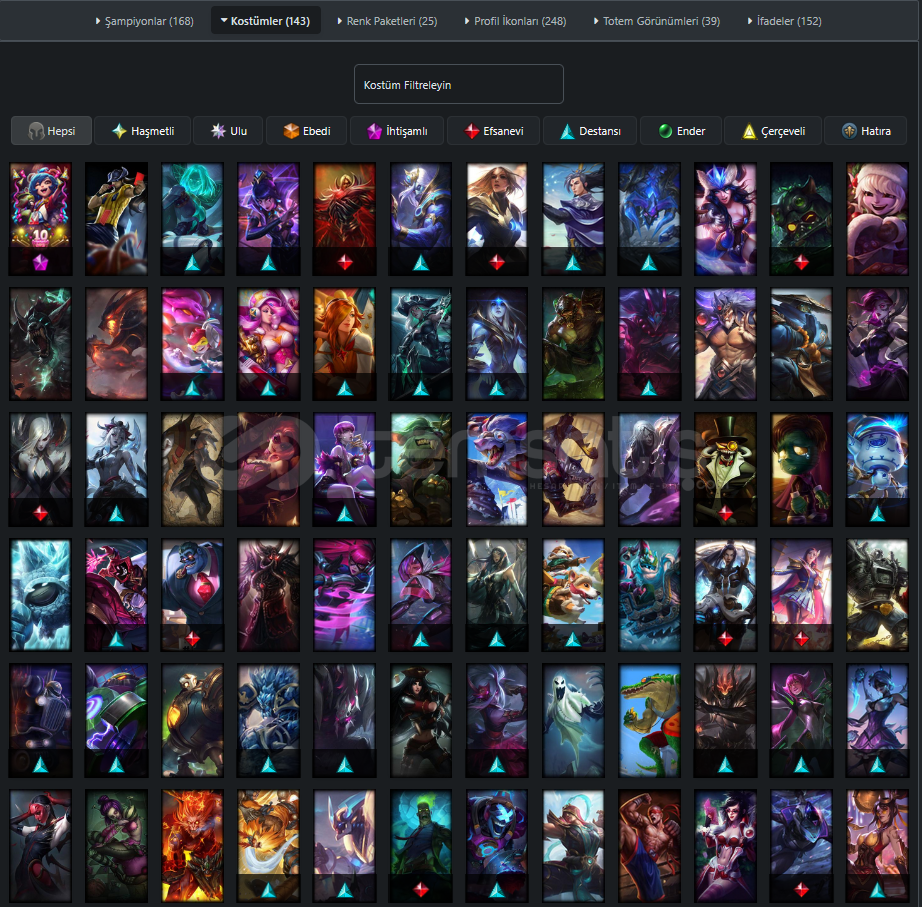Select the dark robot with orange glowing core
The width and height of the screenshot is (922, 907).
[x=193, y=721]
